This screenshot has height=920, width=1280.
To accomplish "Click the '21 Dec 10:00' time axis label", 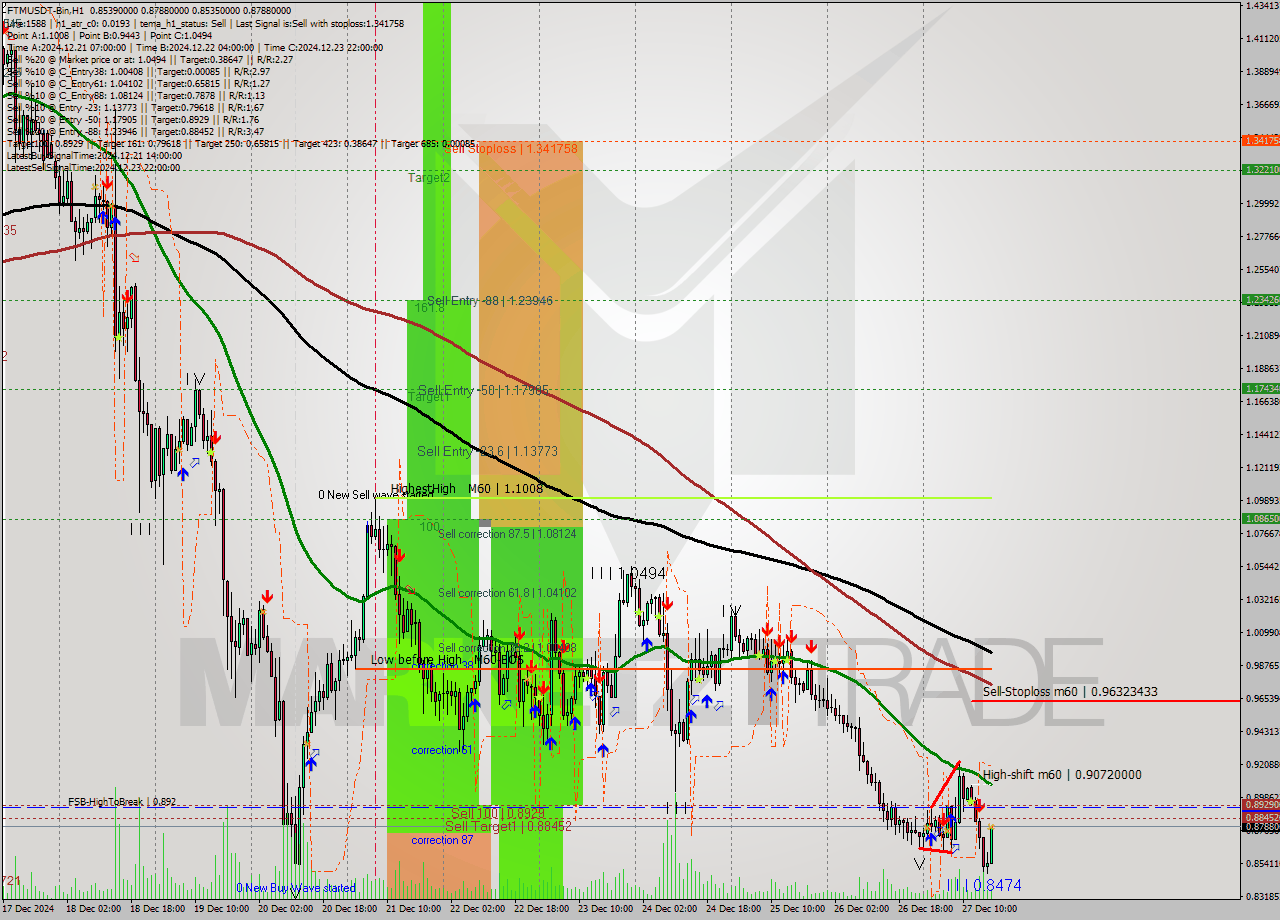I will tap(413, 909).
